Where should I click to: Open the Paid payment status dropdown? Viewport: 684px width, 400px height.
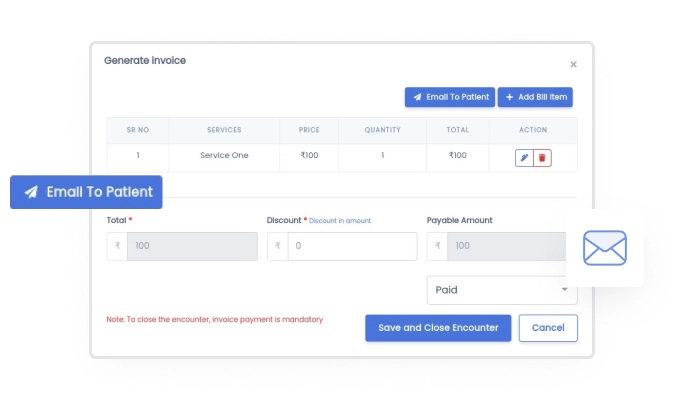point(501,290)
